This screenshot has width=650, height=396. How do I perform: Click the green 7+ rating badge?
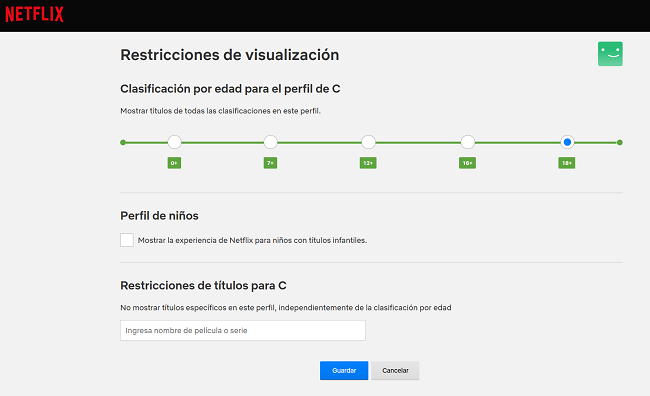pos(270,163)
